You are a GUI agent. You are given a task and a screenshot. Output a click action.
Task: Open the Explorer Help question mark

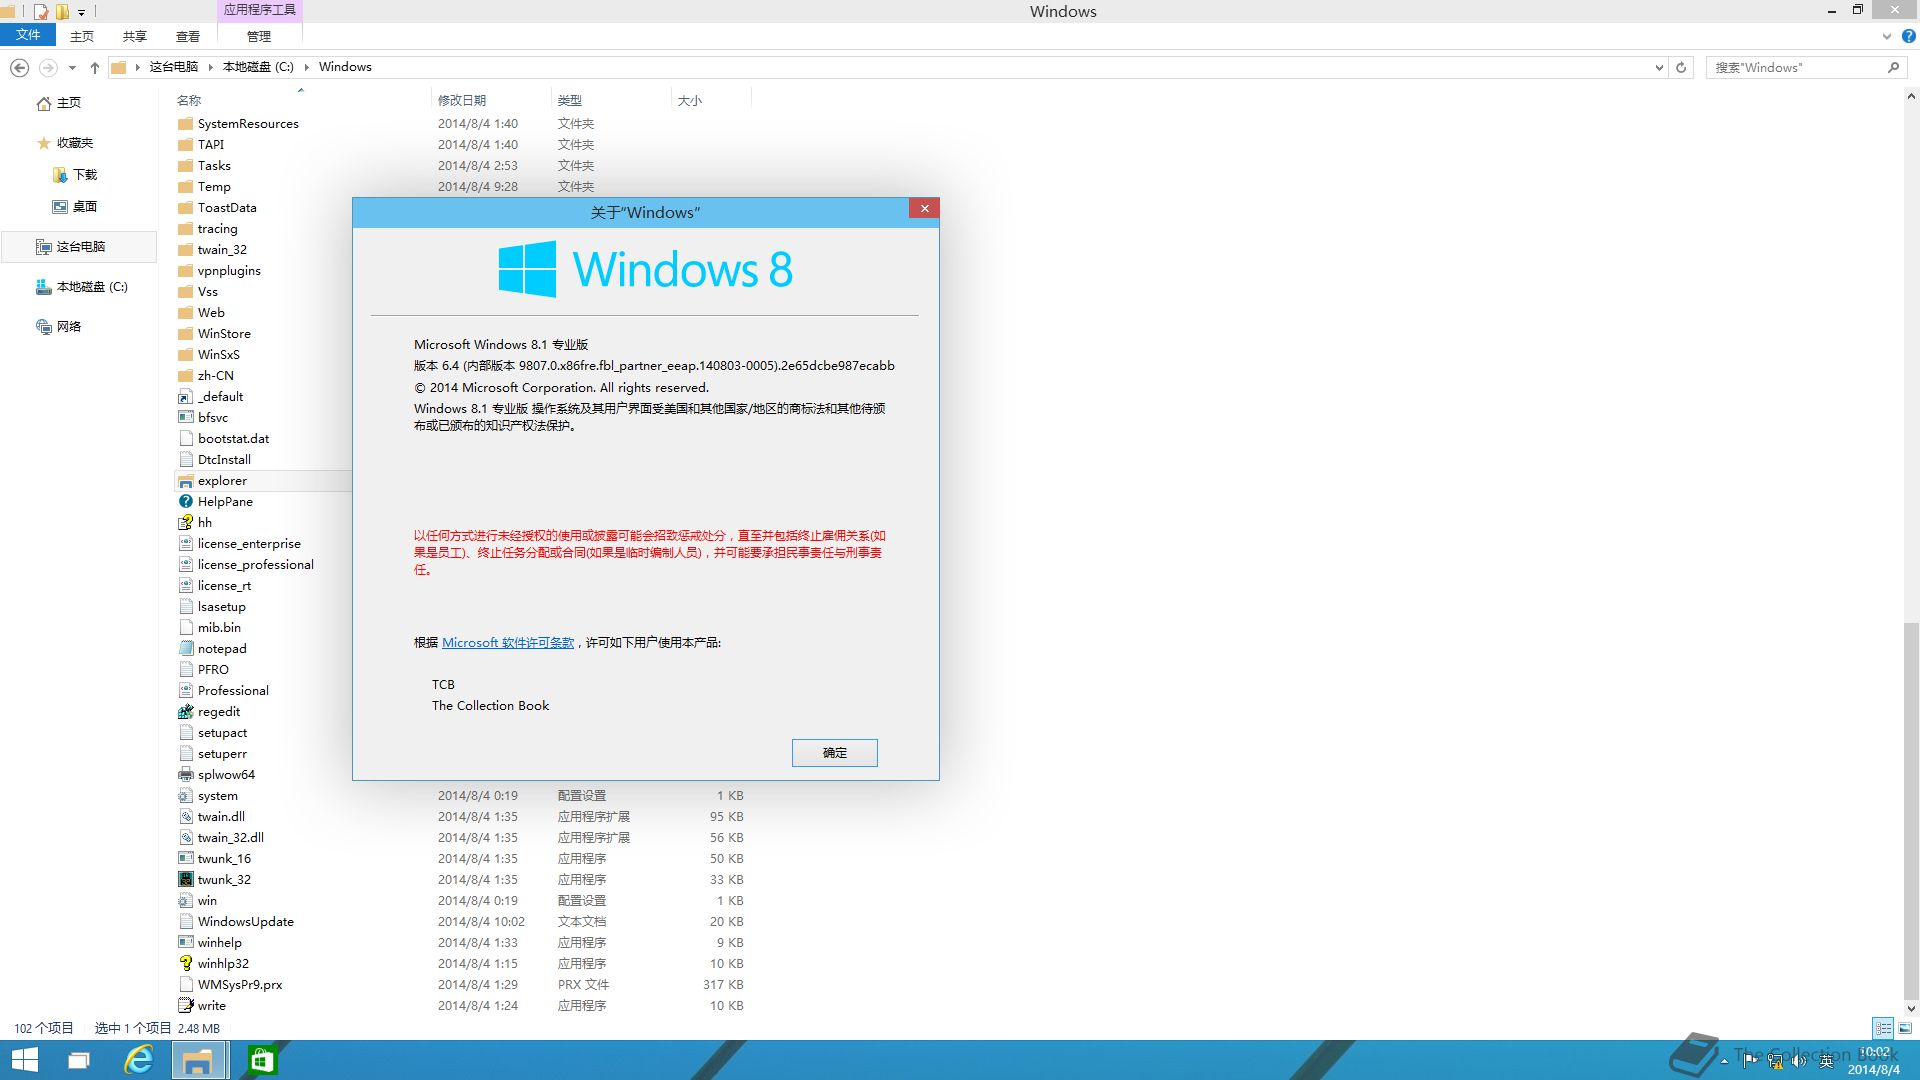(1908, 36)
